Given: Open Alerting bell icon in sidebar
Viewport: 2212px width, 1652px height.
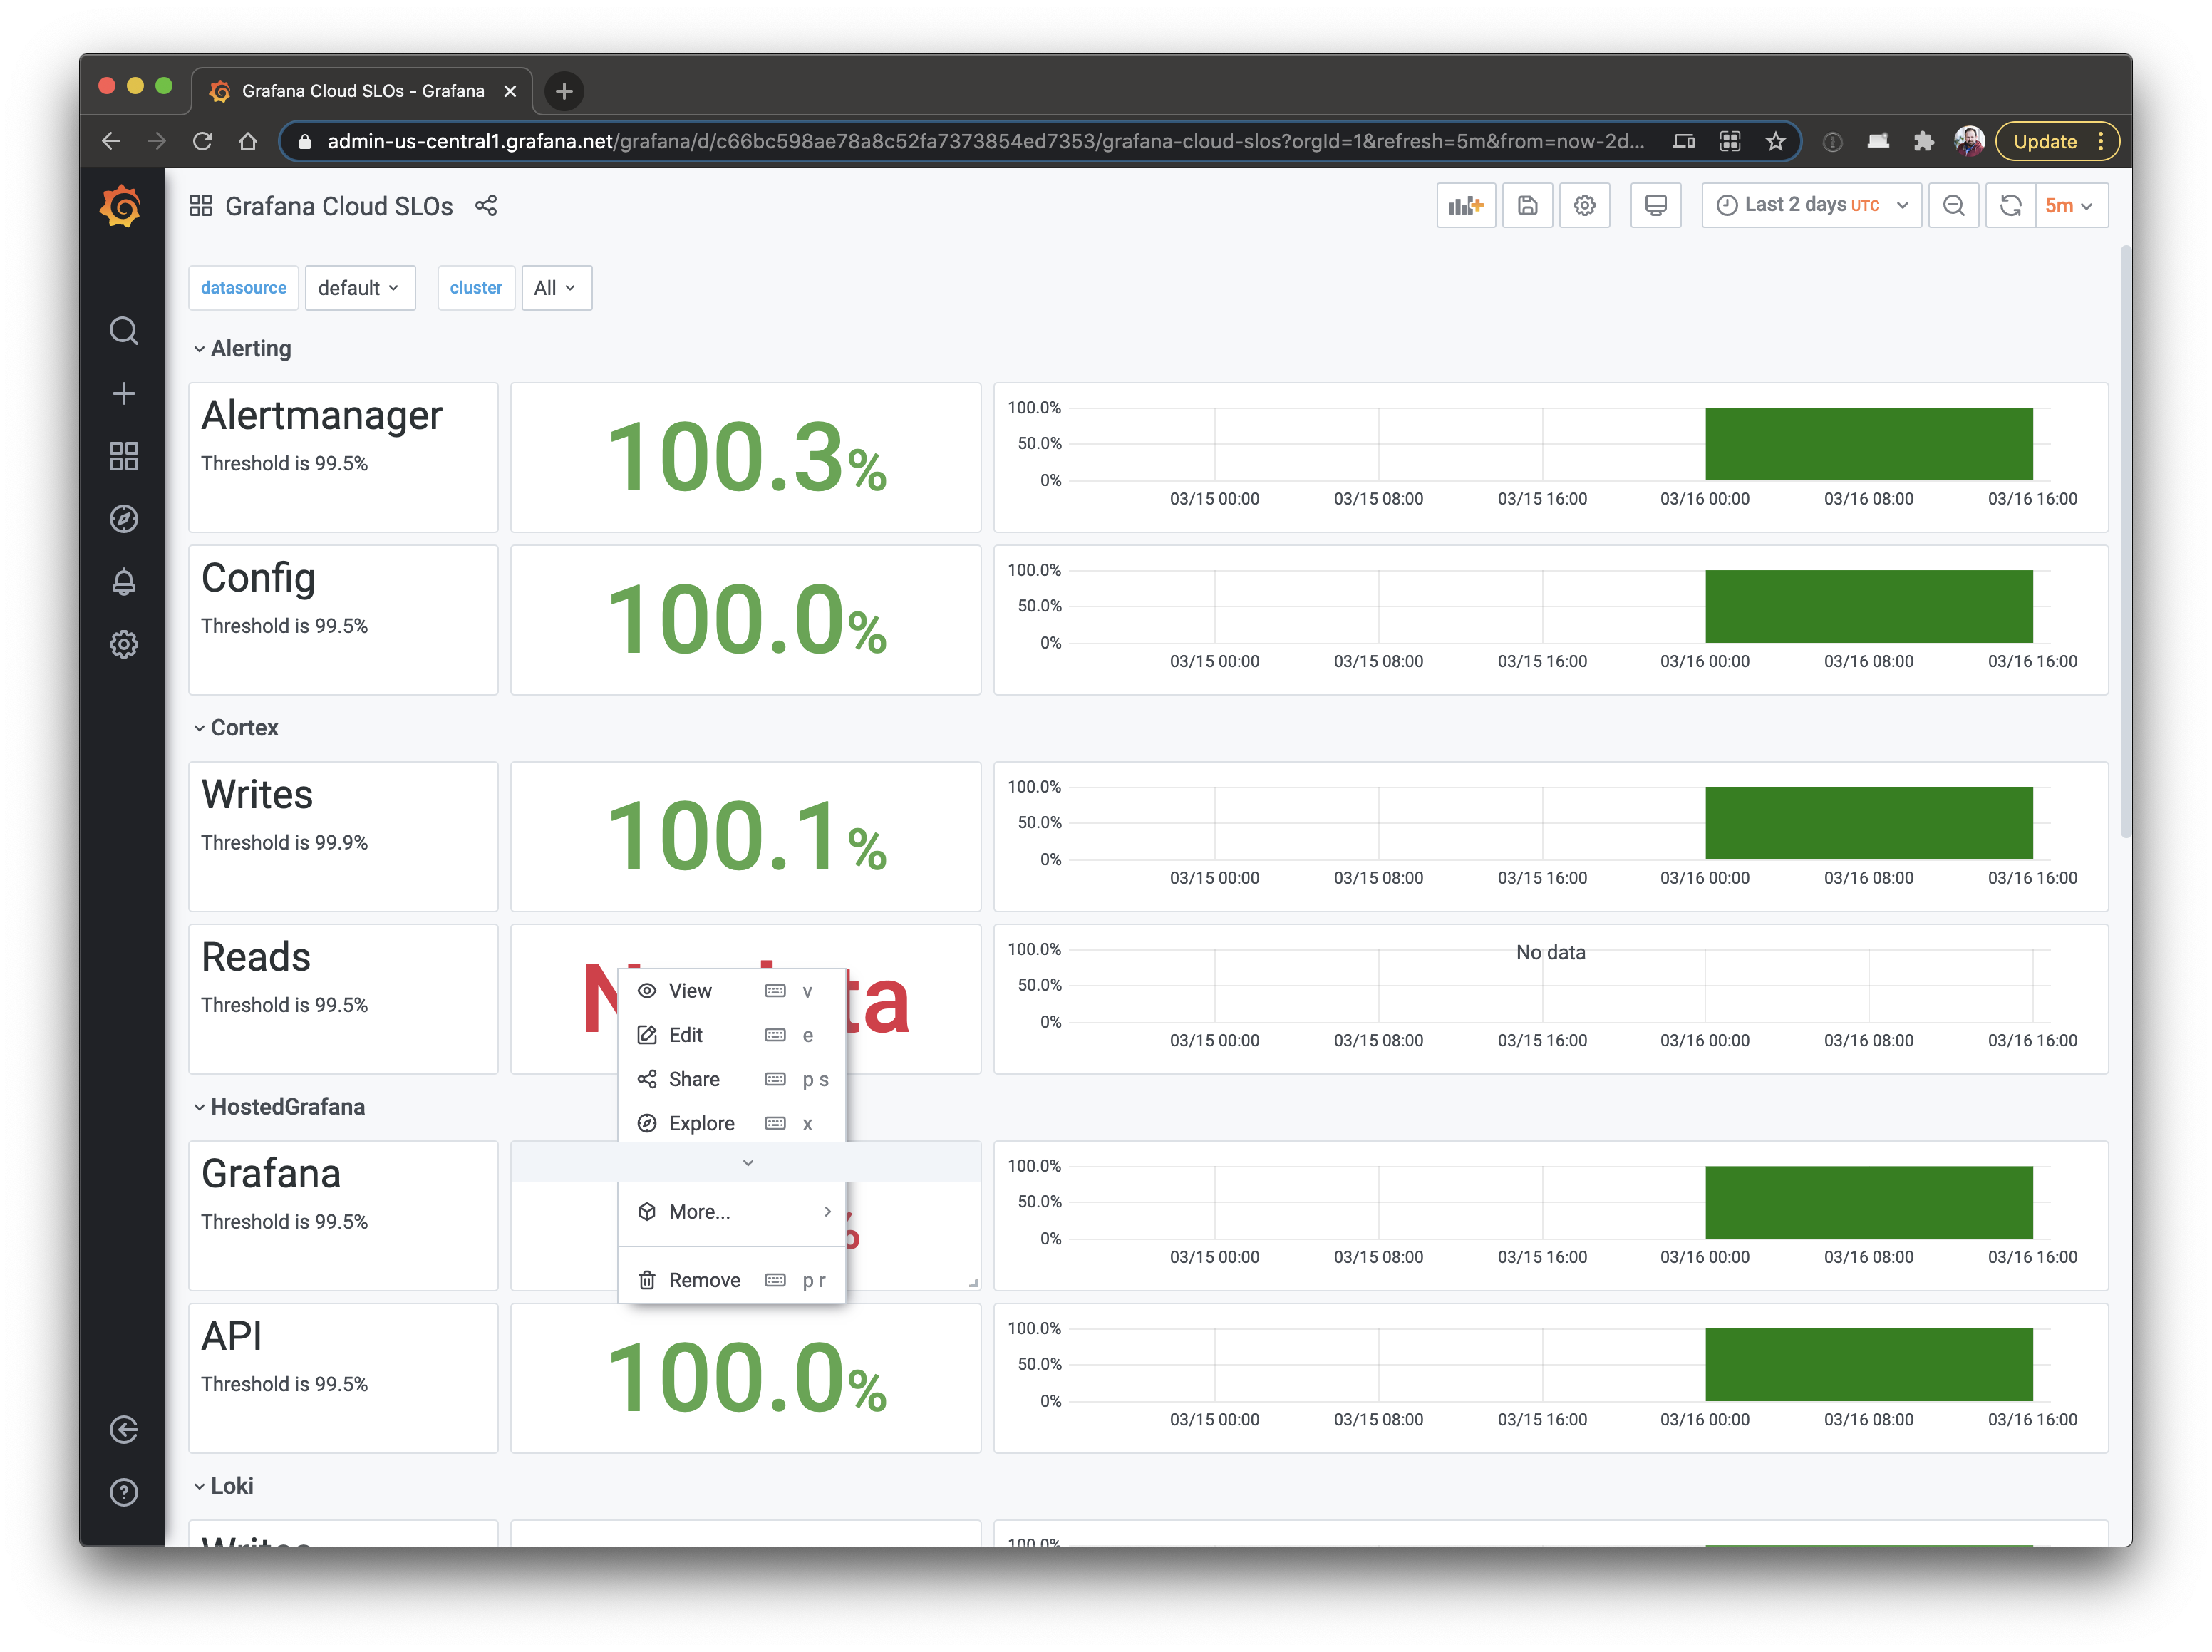Looking at the screenshot, I should pos(123,582).
